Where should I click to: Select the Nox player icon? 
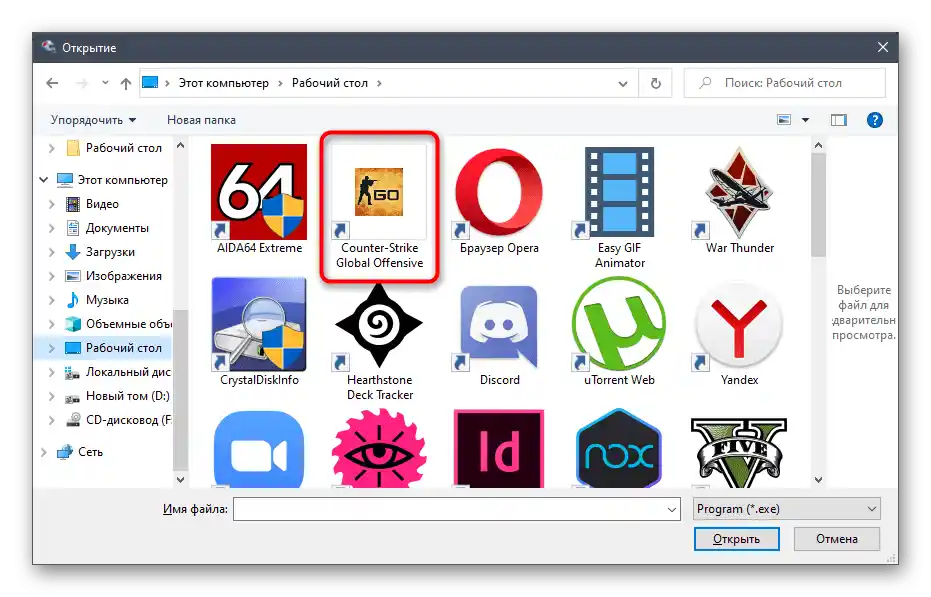click(x=619, y=448)
